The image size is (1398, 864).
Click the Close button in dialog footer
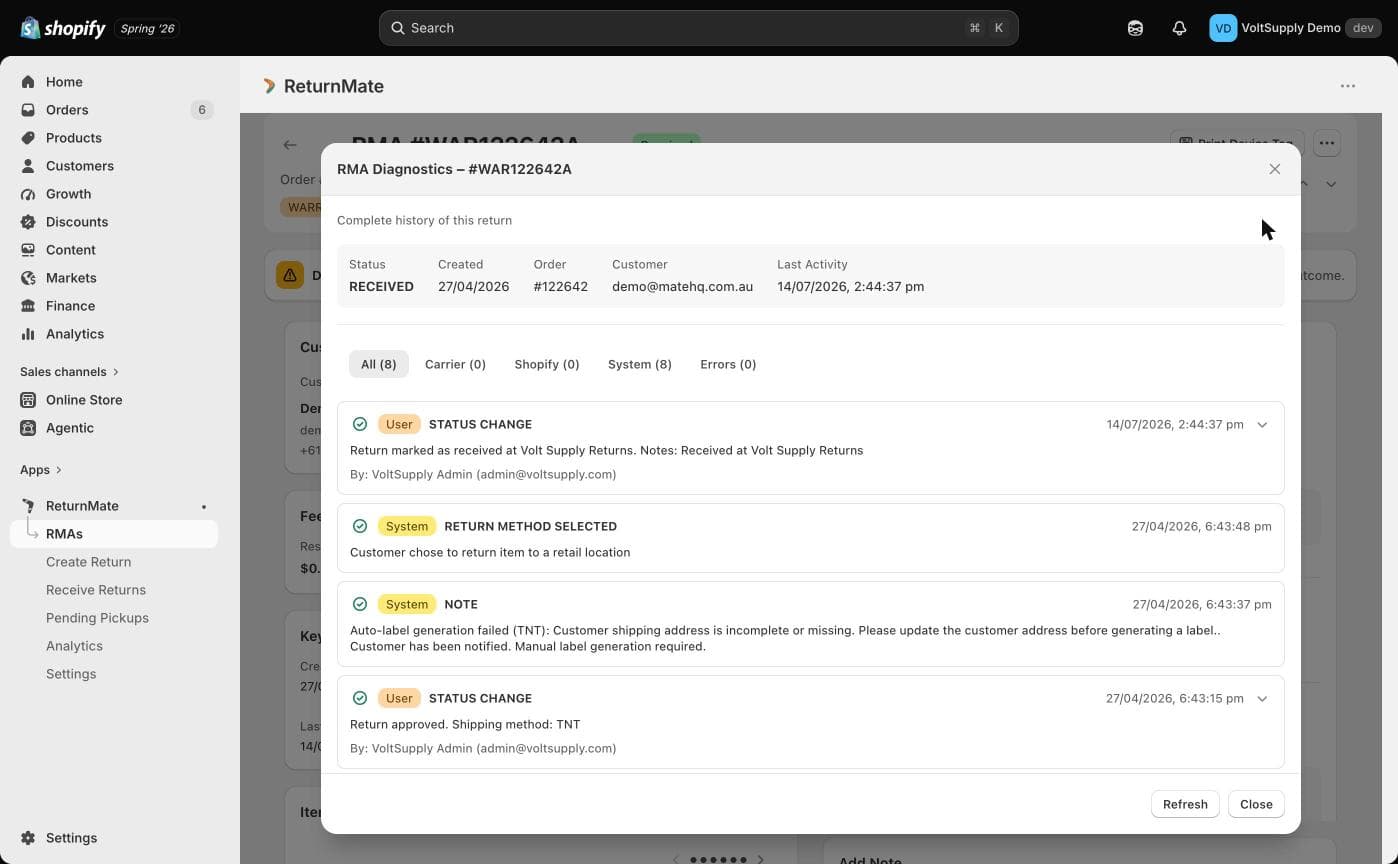1256,804
